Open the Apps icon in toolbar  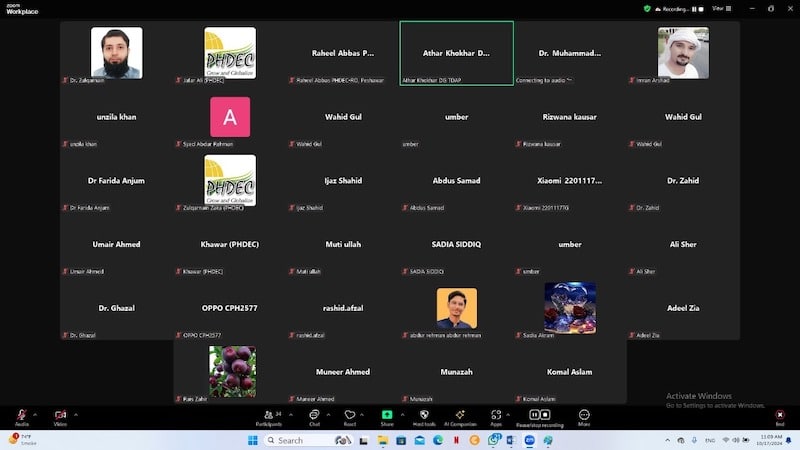pyautogui.click(x=495, y=415)
